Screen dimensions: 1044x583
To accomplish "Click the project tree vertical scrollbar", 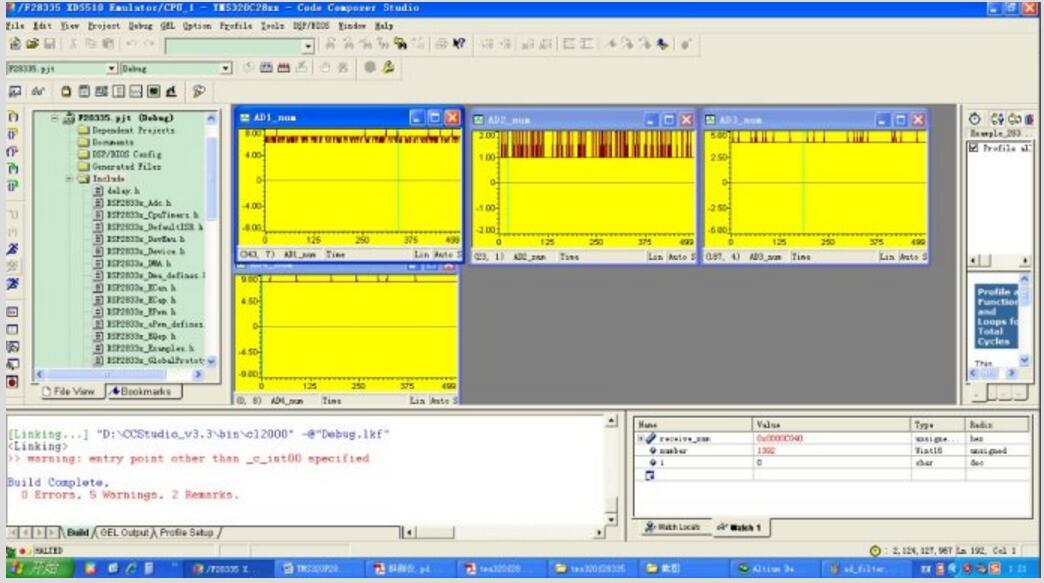I will pyautogui.click(x=211, y=240).
